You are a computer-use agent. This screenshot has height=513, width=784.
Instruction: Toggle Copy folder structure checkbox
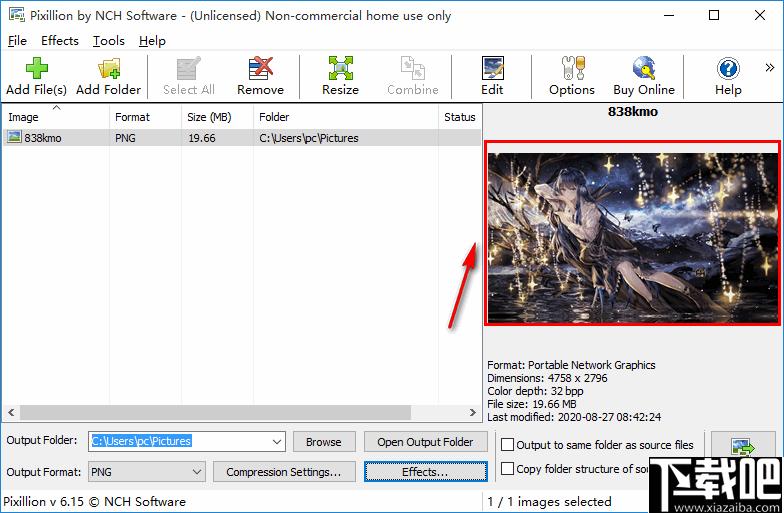click(x=508, y=468)
